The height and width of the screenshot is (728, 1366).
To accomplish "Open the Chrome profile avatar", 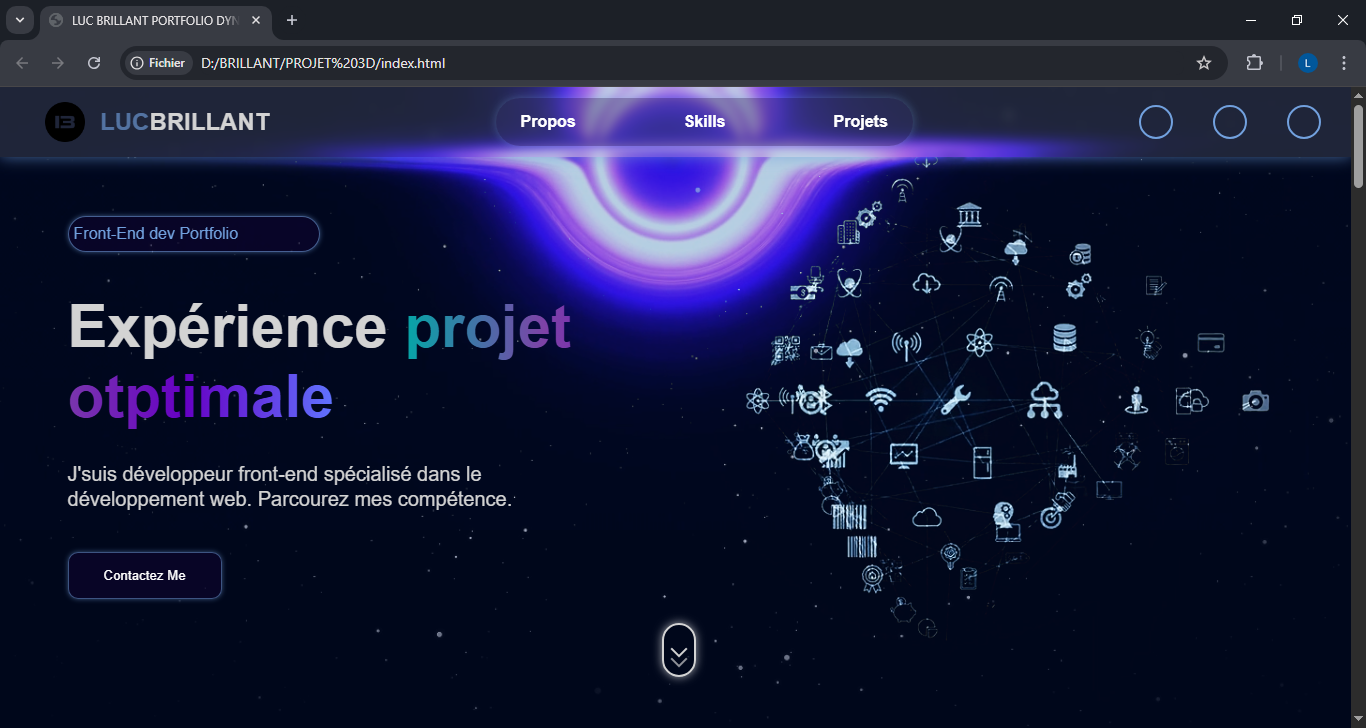I will pyautogui.click(x=1308, y=63).
